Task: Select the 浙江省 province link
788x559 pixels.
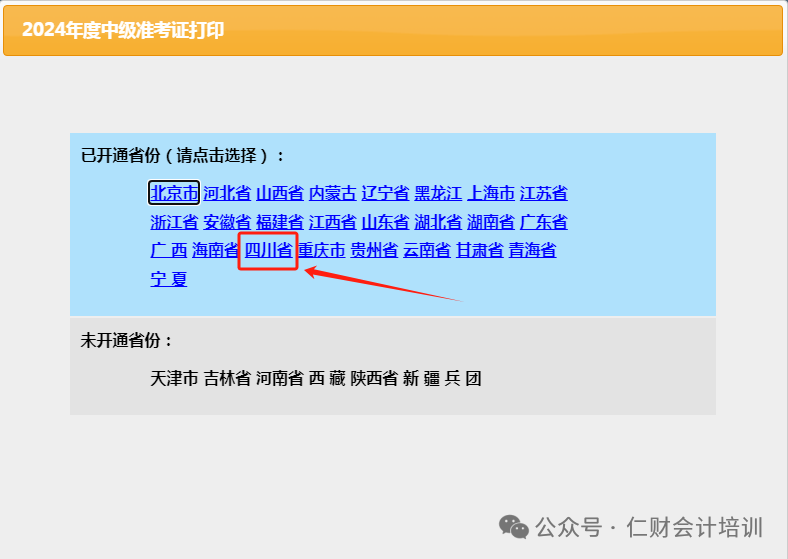Action: click(174, 222)
